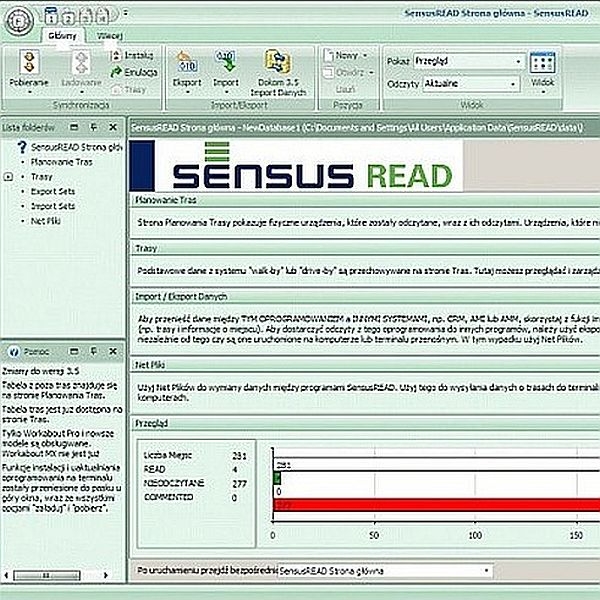Open the Nowy dropdown arrow
600x600 pixels.
coord(365,56)
